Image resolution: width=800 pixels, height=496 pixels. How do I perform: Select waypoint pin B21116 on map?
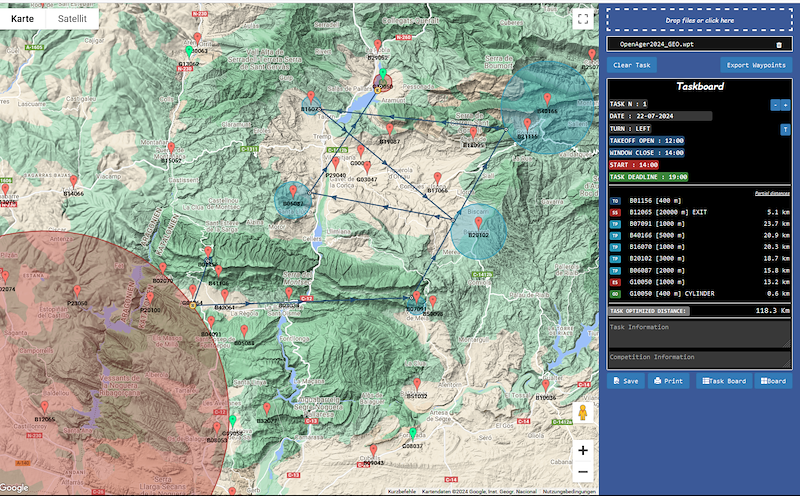[528, 125]
